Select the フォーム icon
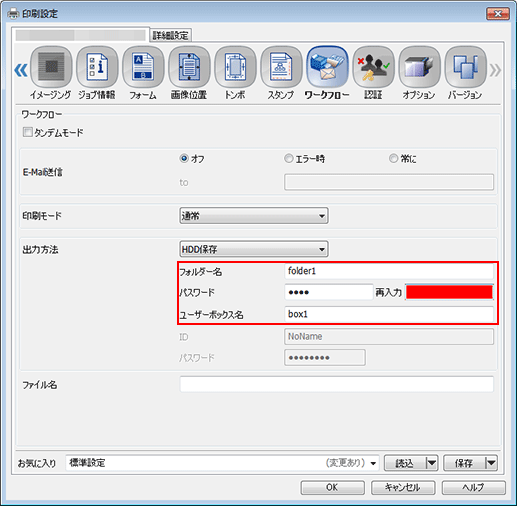517x506 pixels. pyautogui.click(x=143, y=67)
